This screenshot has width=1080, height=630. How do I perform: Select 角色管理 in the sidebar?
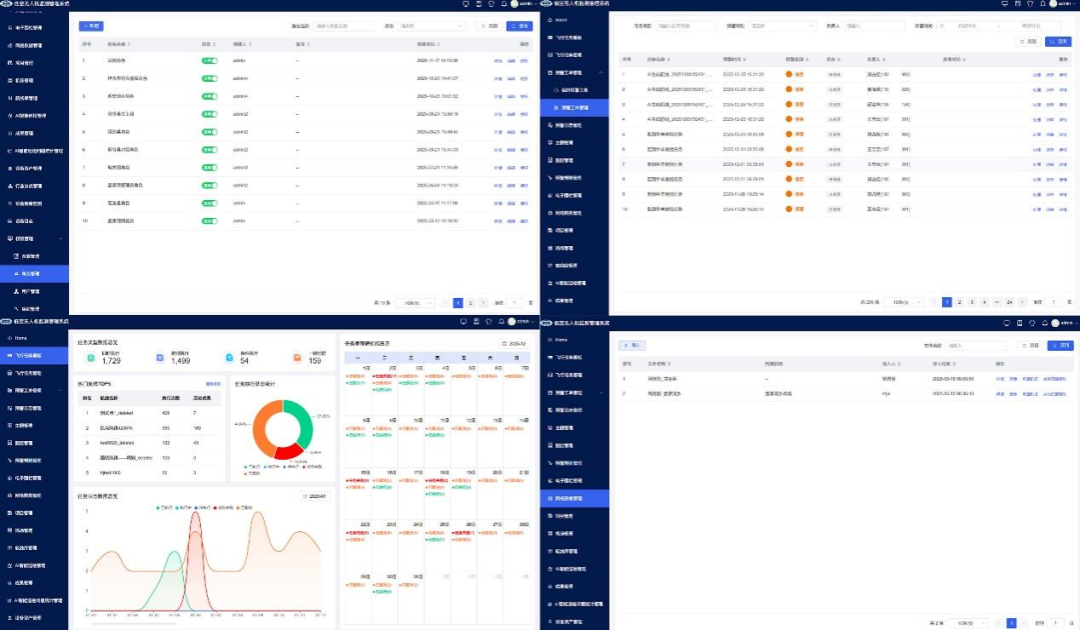(30, 272)
